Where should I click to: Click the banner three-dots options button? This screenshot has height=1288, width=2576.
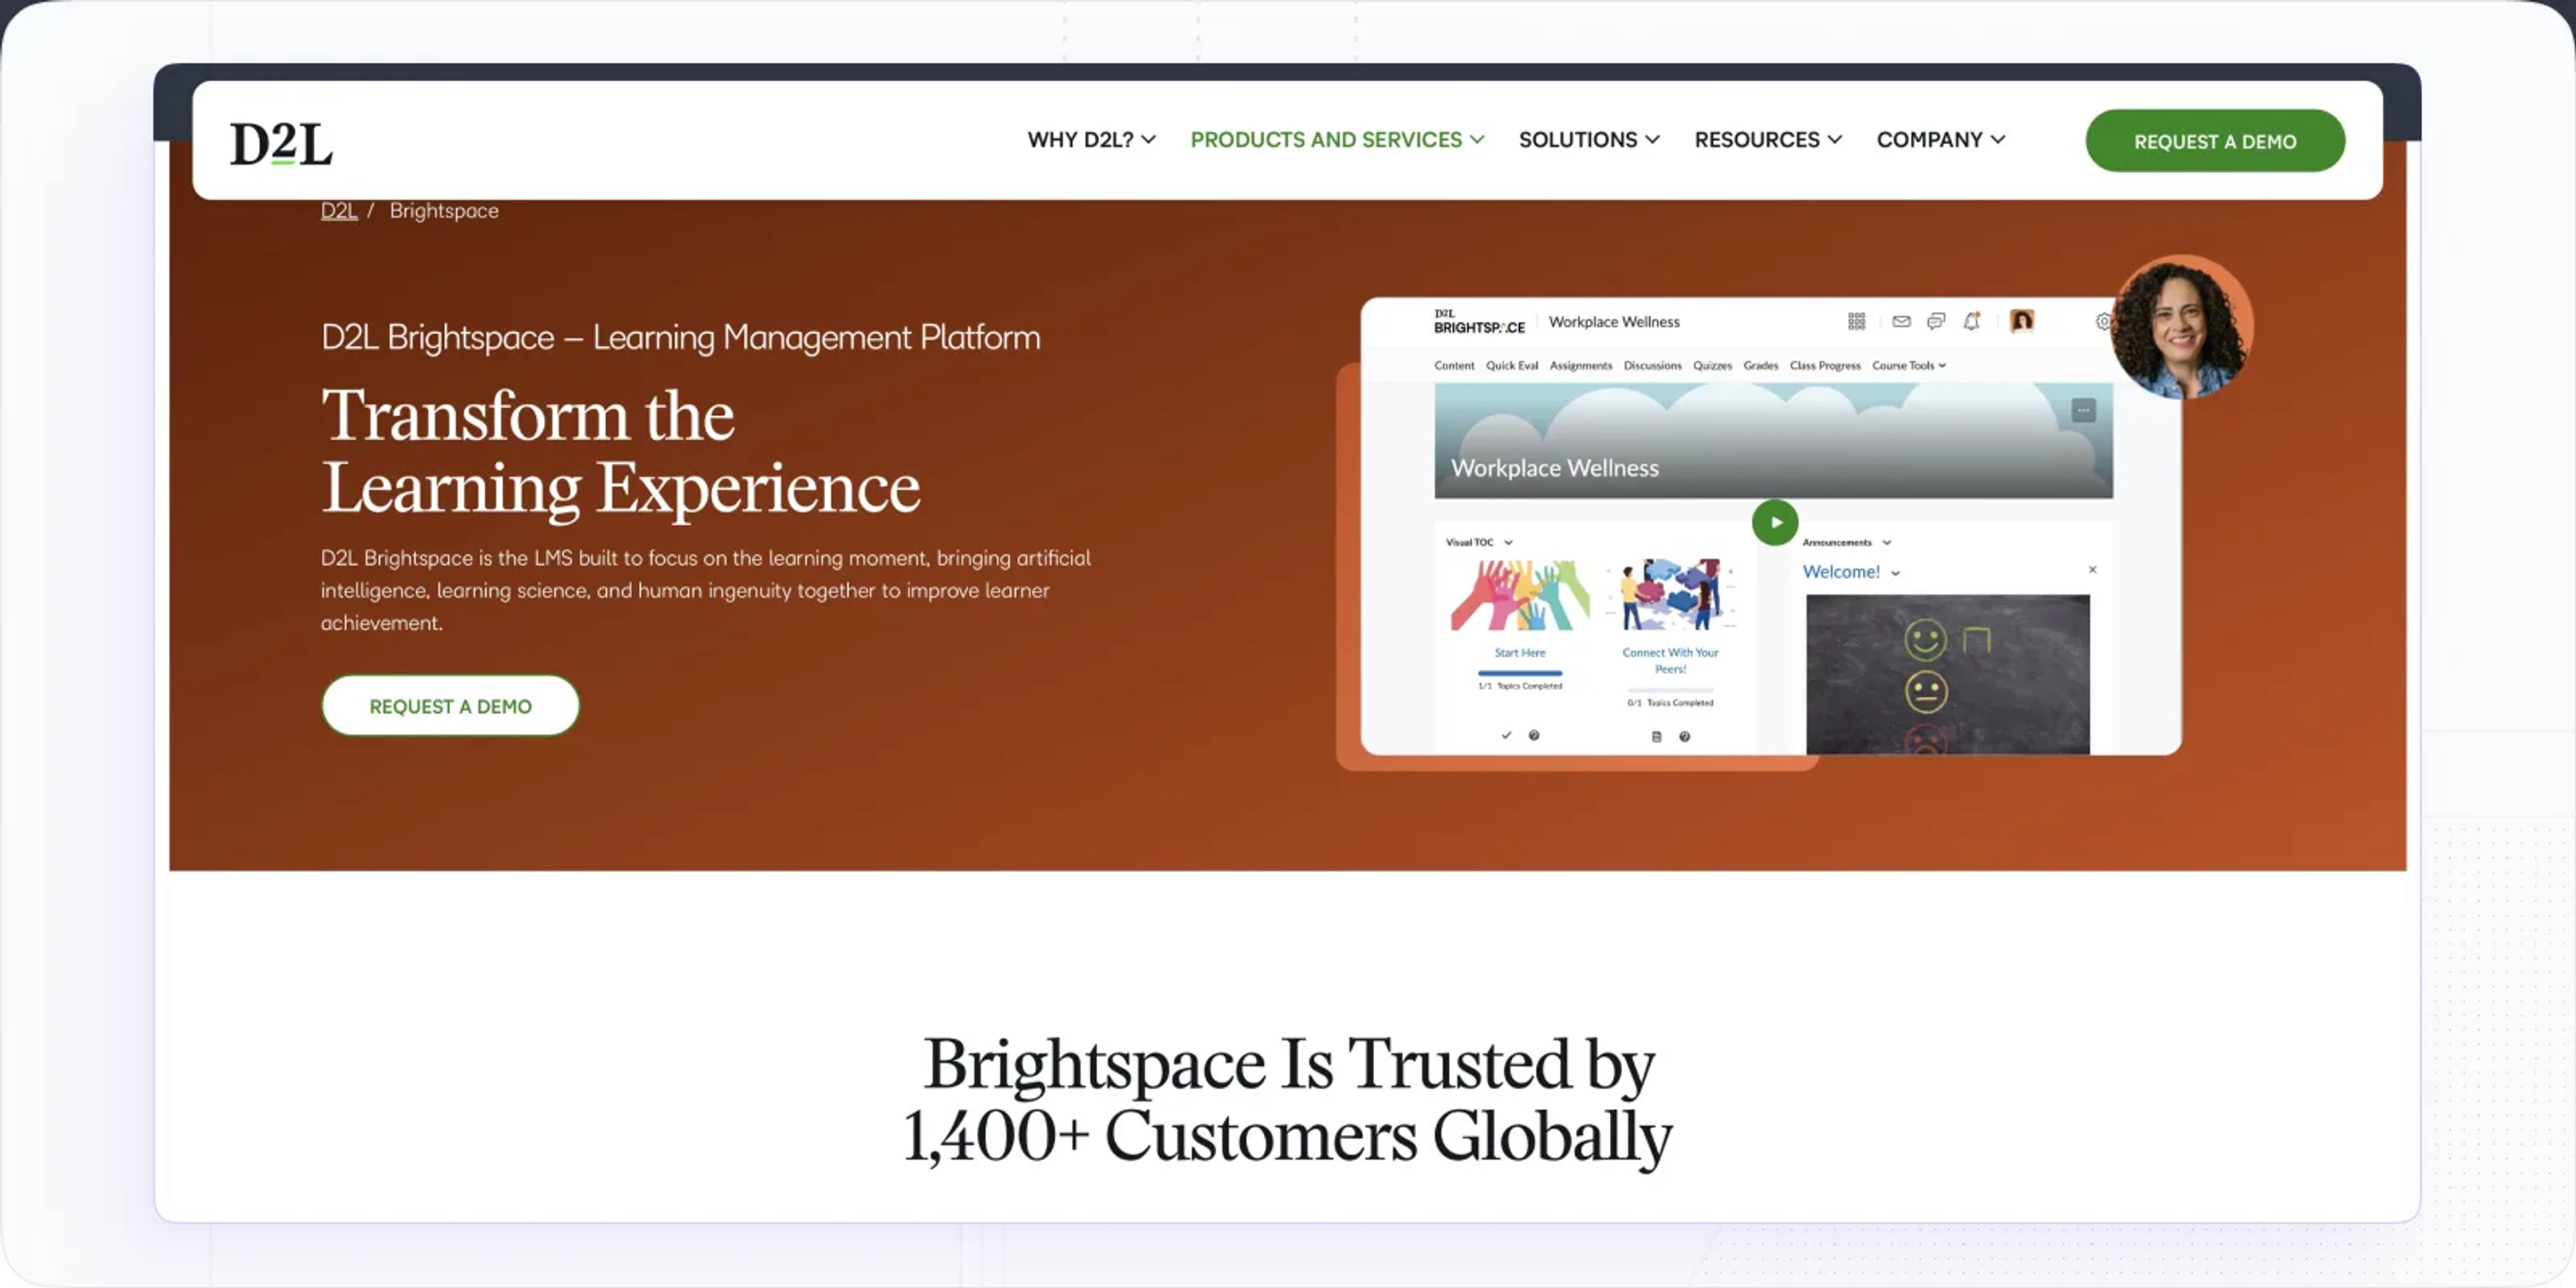click(x=2083, y=410)
